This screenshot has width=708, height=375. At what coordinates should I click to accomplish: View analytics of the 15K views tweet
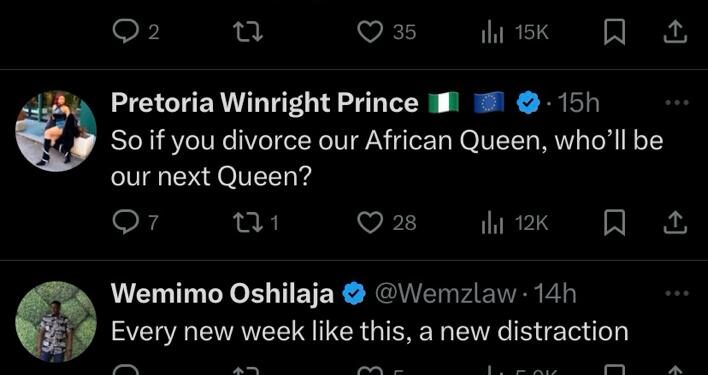(515, 32)
